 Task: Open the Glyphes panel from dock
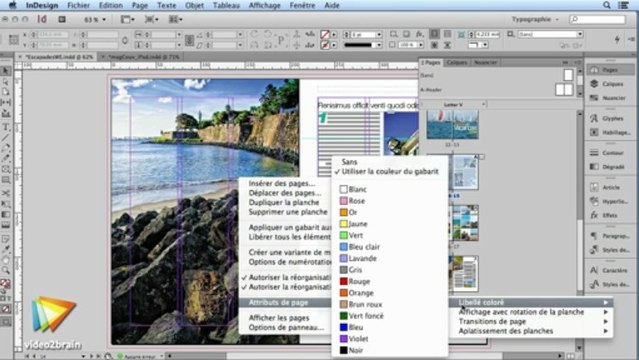[610, 118]
